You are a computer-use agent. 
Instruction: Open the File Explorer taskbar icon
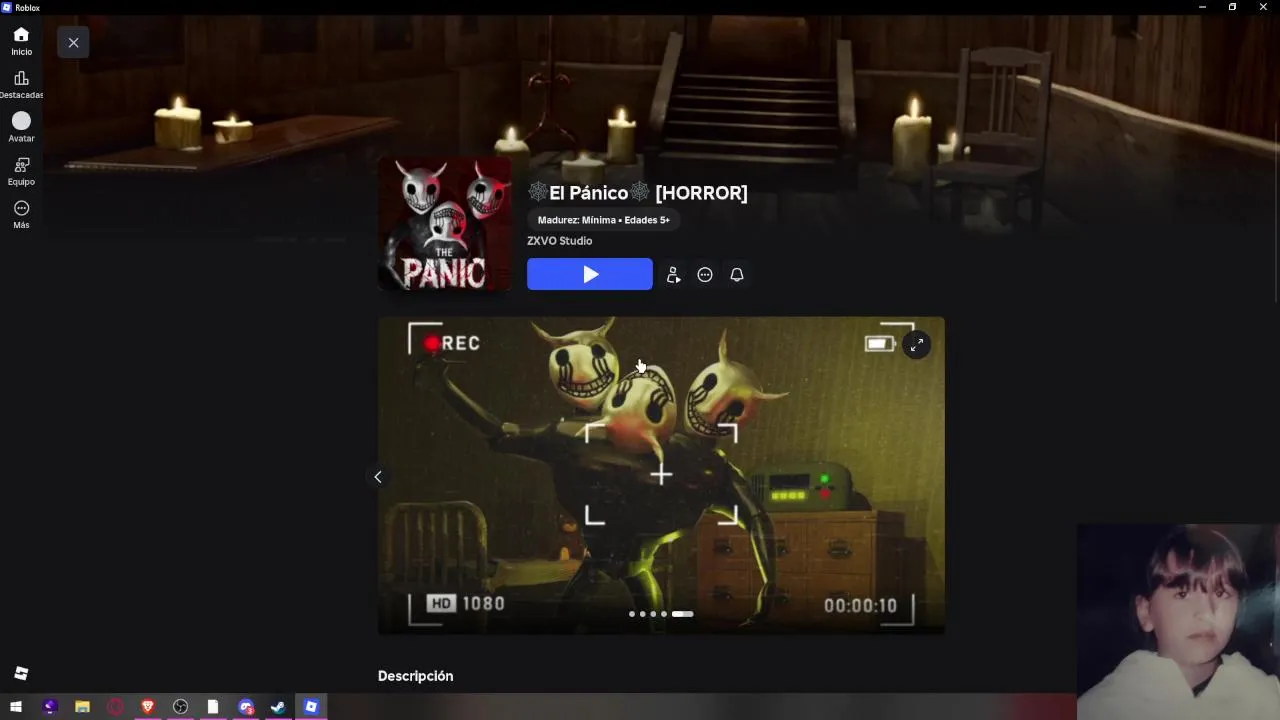coord(82,707)
